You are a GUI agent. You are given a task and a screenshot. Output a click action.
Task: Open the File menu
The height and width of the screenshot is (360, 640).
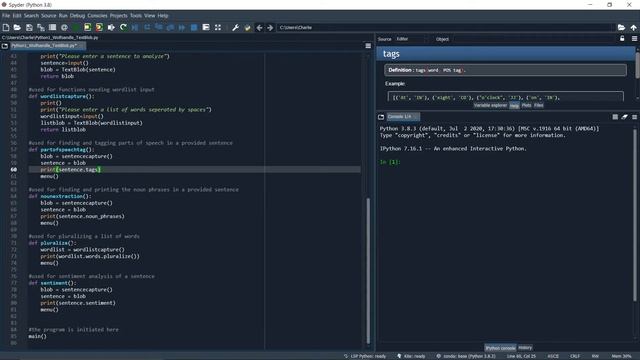coord(6,16)
